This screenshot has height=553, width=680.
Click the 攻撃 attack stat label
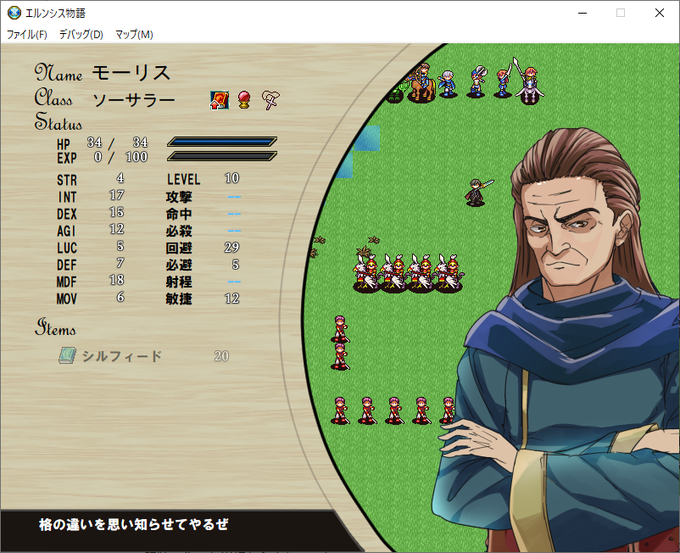click(179, 197)
